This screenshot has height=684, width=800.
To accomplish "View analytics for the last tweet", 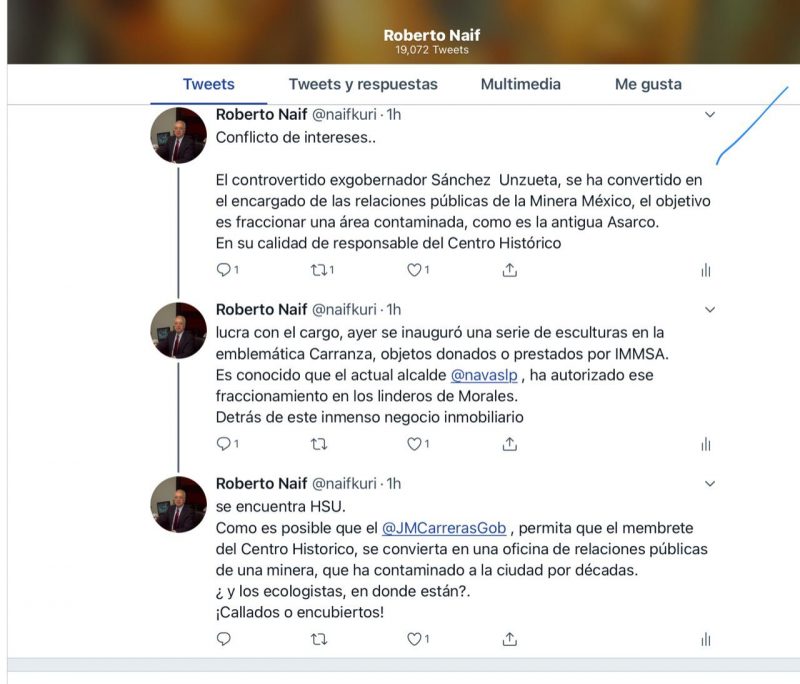I will click(x=706, y=639).
